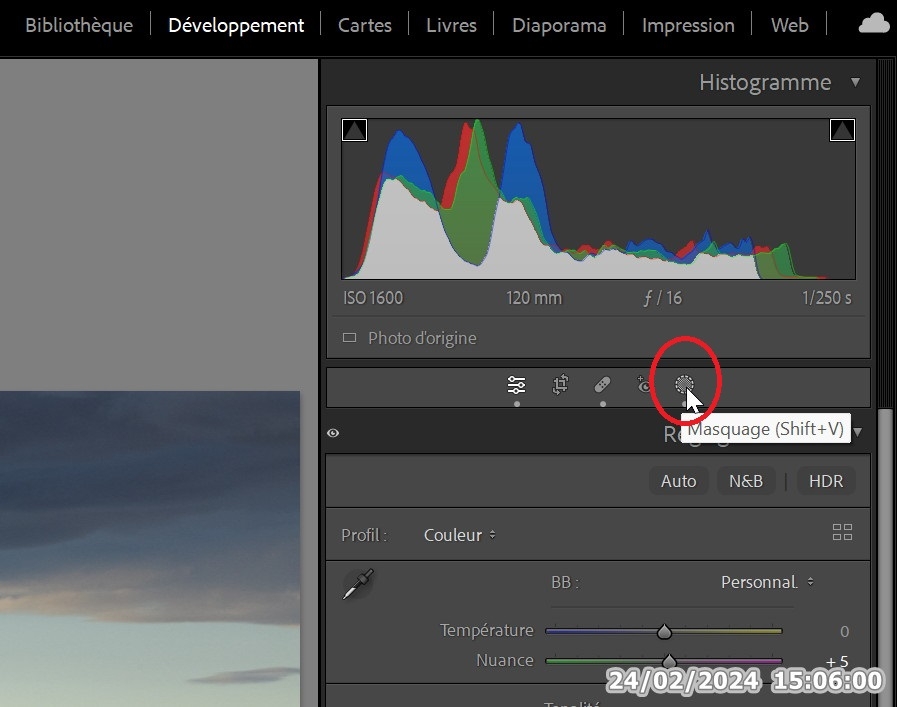Select the Crop overlay tool
Viewport: 897px width, 707px height.
coord(560,385)
